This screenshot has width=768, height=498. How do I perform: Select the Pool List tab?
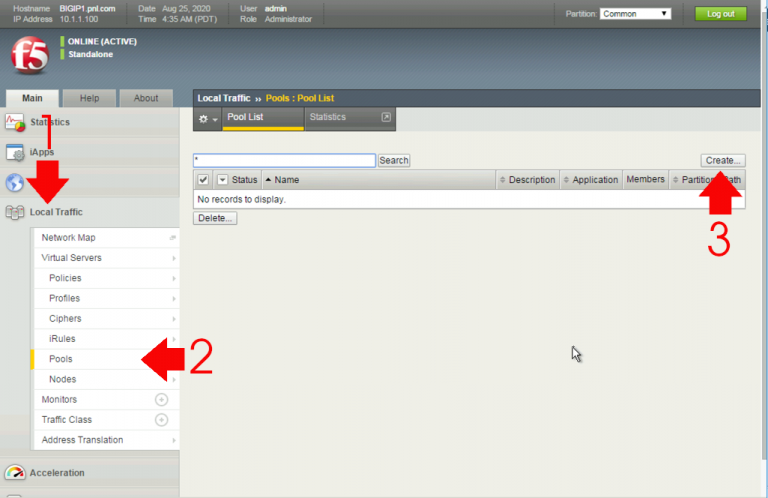click(x=263, y=118)
